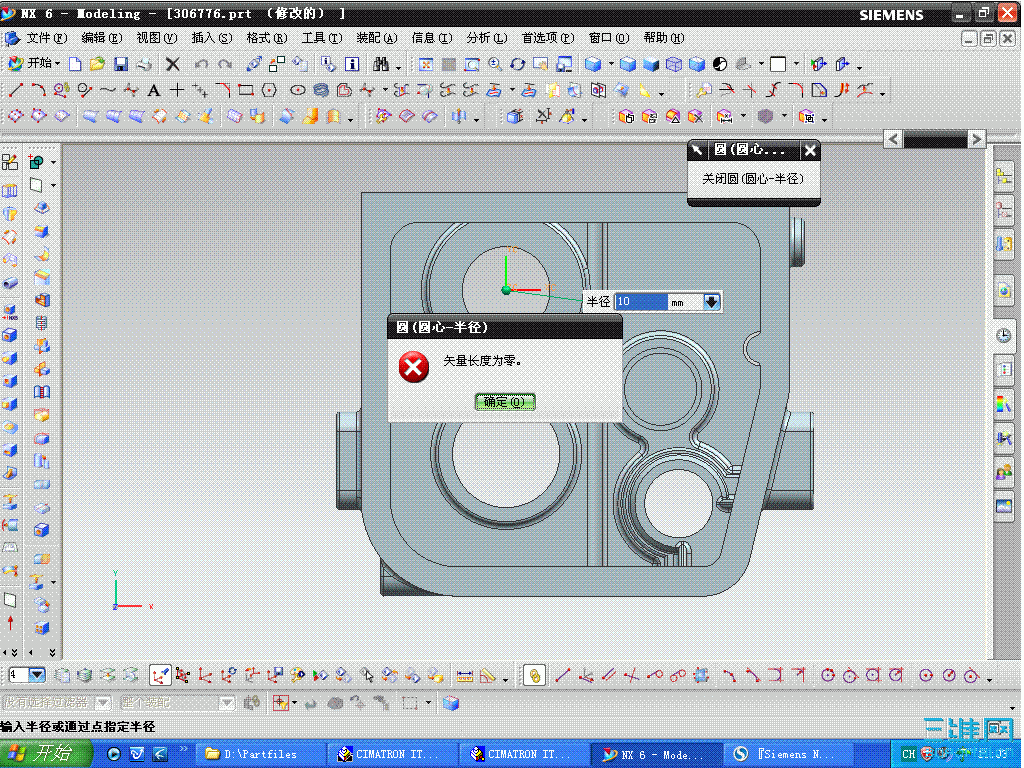Open the 帮助(H) Help menu
This screenshot has width=1024, height=768.
[x=663, y=38]
